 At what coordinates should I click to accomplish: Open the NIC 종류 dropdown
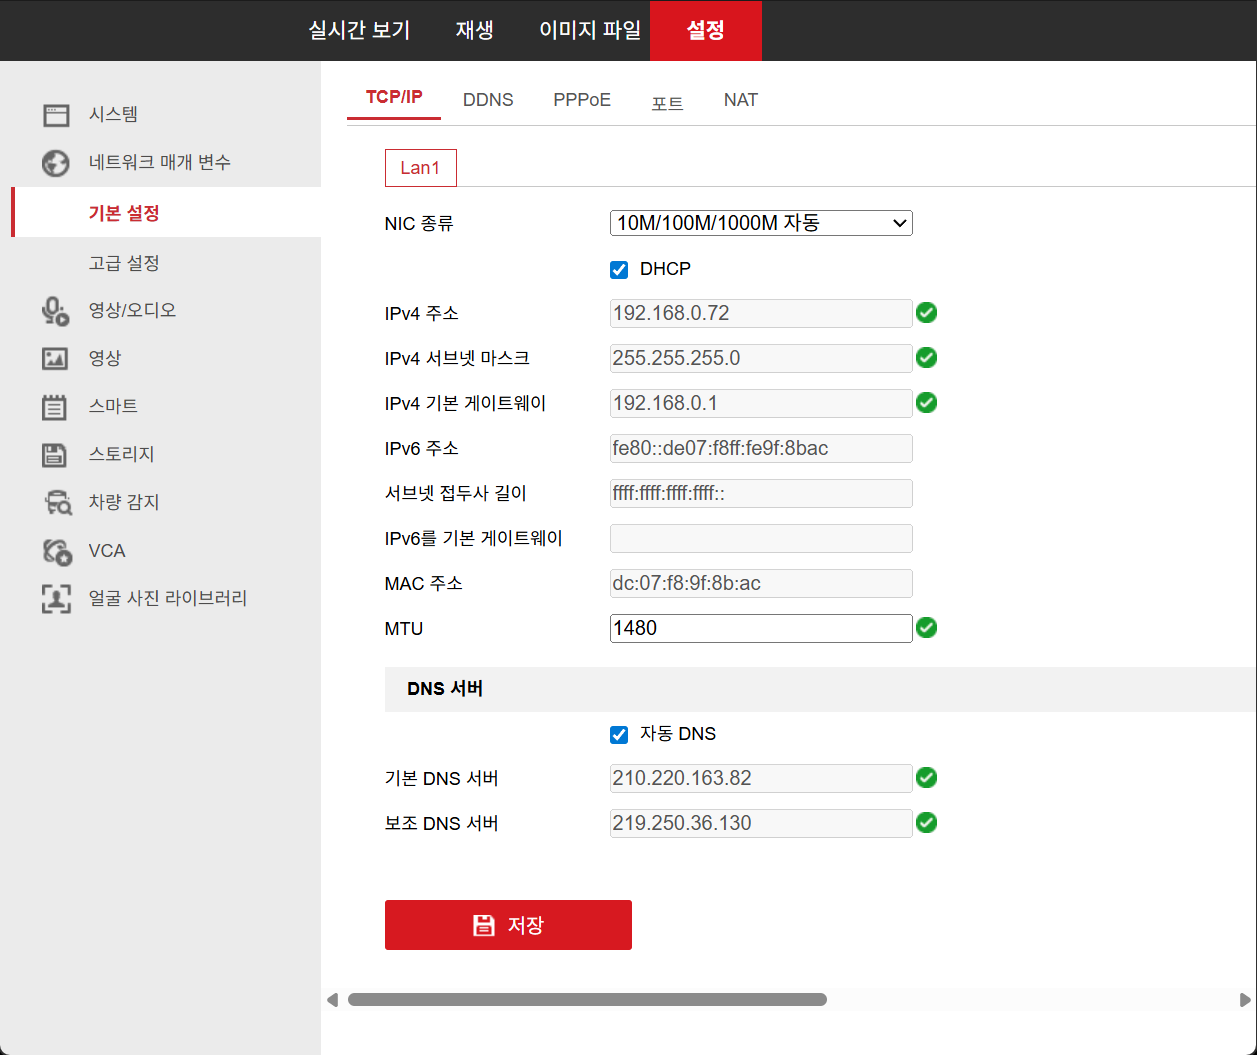(761, 223)
